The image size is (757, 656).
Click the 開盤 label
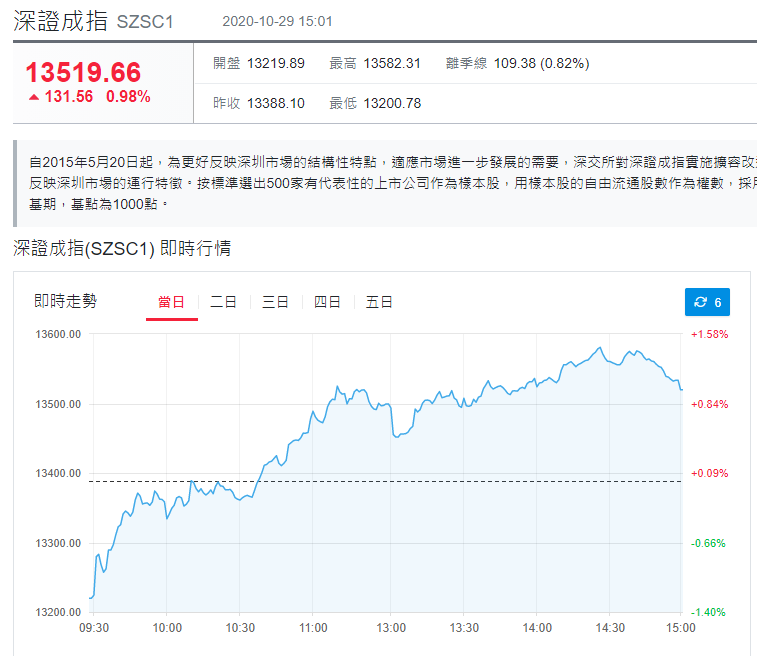(x=226, y=63)
